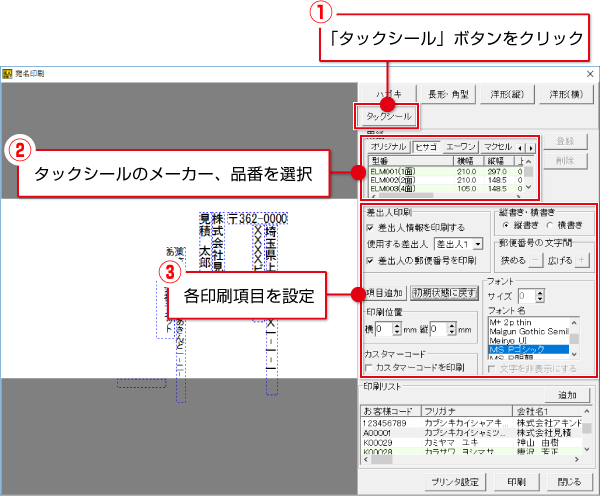This screenshot has width=600, height=496.
Task: Click the 追加 button in 印刷リスト
Action: (567, 395)
